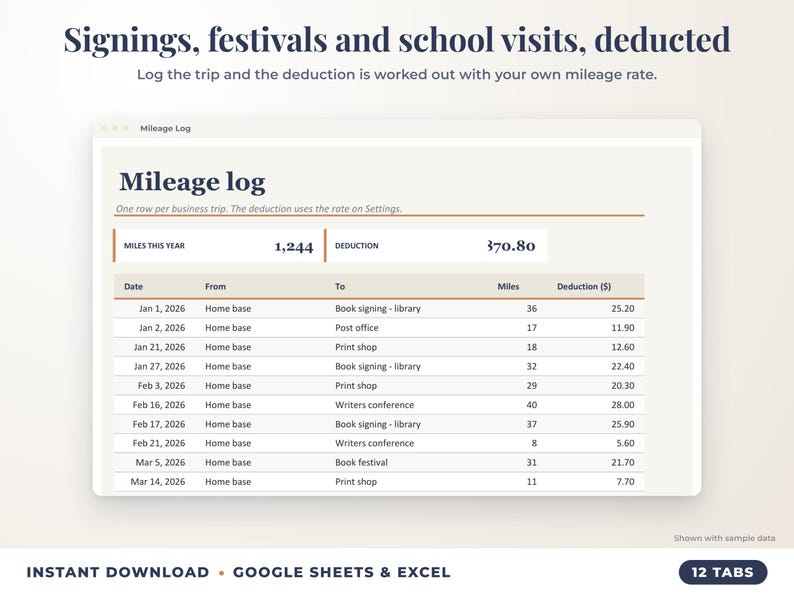Click the Date column header

133,287
